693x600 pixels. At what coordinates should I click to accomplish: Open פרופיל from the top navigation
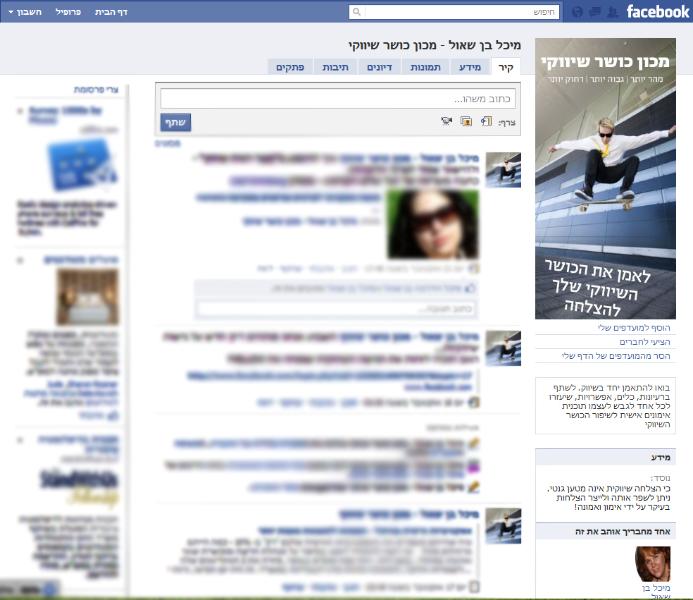pos(67,12)
